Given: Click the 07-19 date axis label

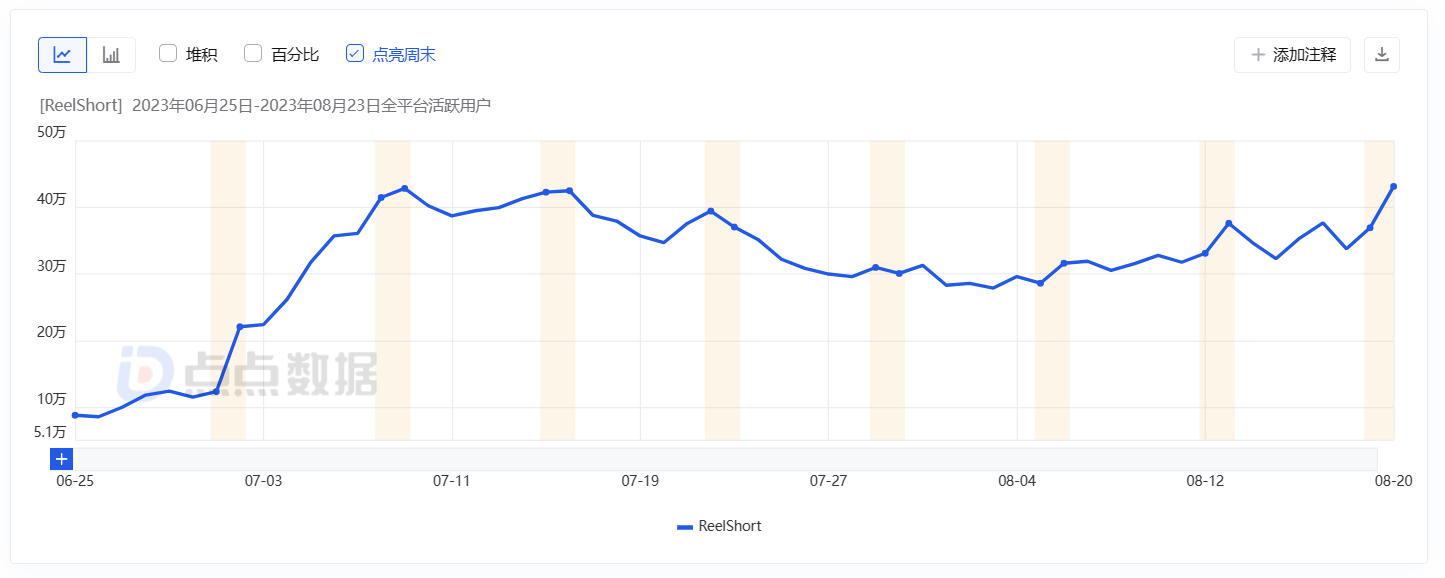Looking at the screenshot, I should pyautogui.click(x=640, y=481).
